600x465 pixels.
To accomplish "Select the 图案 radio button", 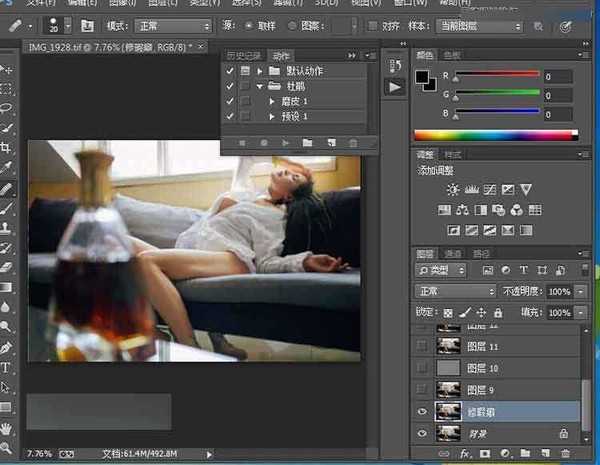I will click(x=293, y=26).
